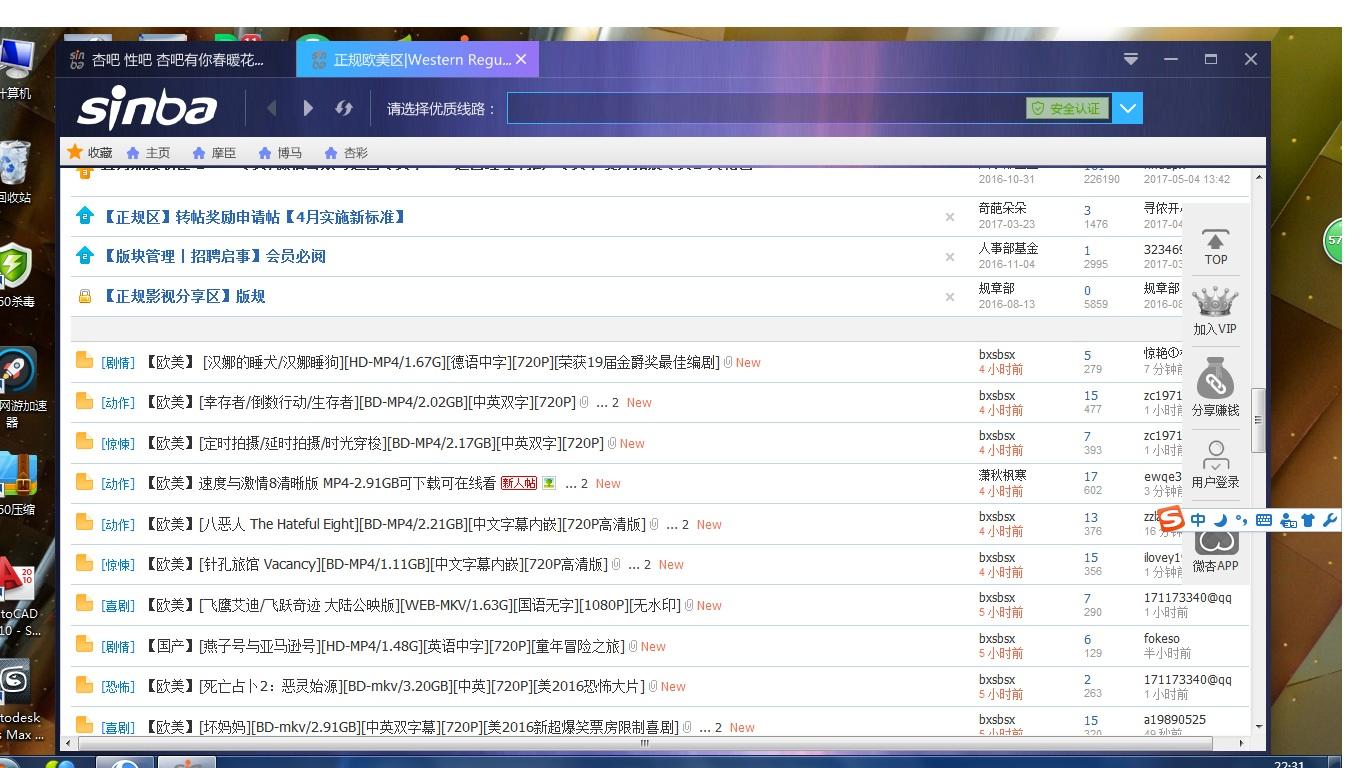
Task: Toggle the IME punctuation mode icon
Action: coord(1241,520)
